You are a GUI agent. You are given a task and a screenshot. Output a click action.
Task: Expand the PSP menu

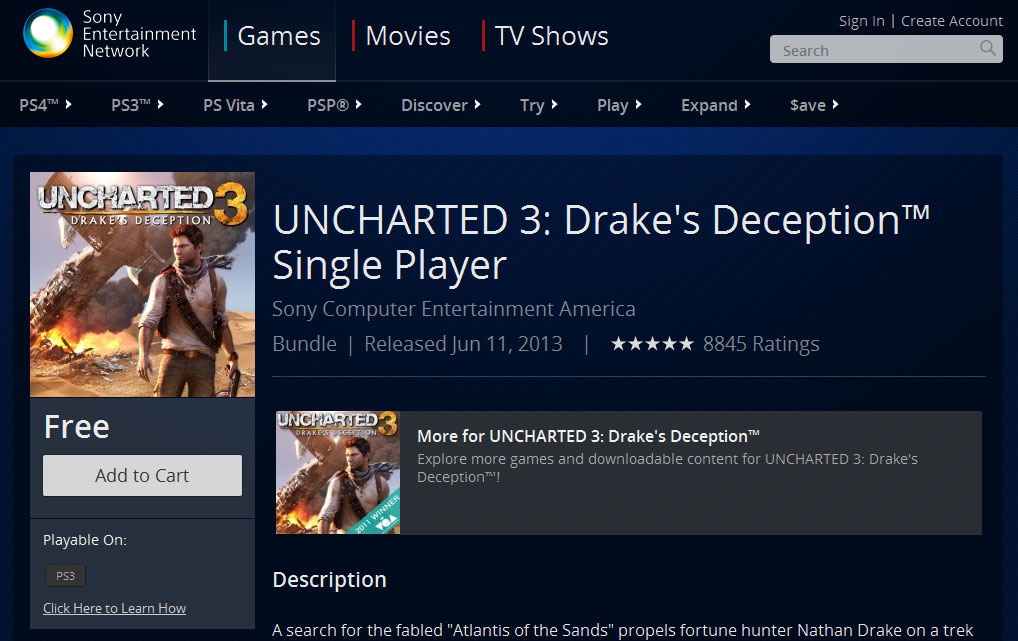pyautogui.click(x=334, y=105)
